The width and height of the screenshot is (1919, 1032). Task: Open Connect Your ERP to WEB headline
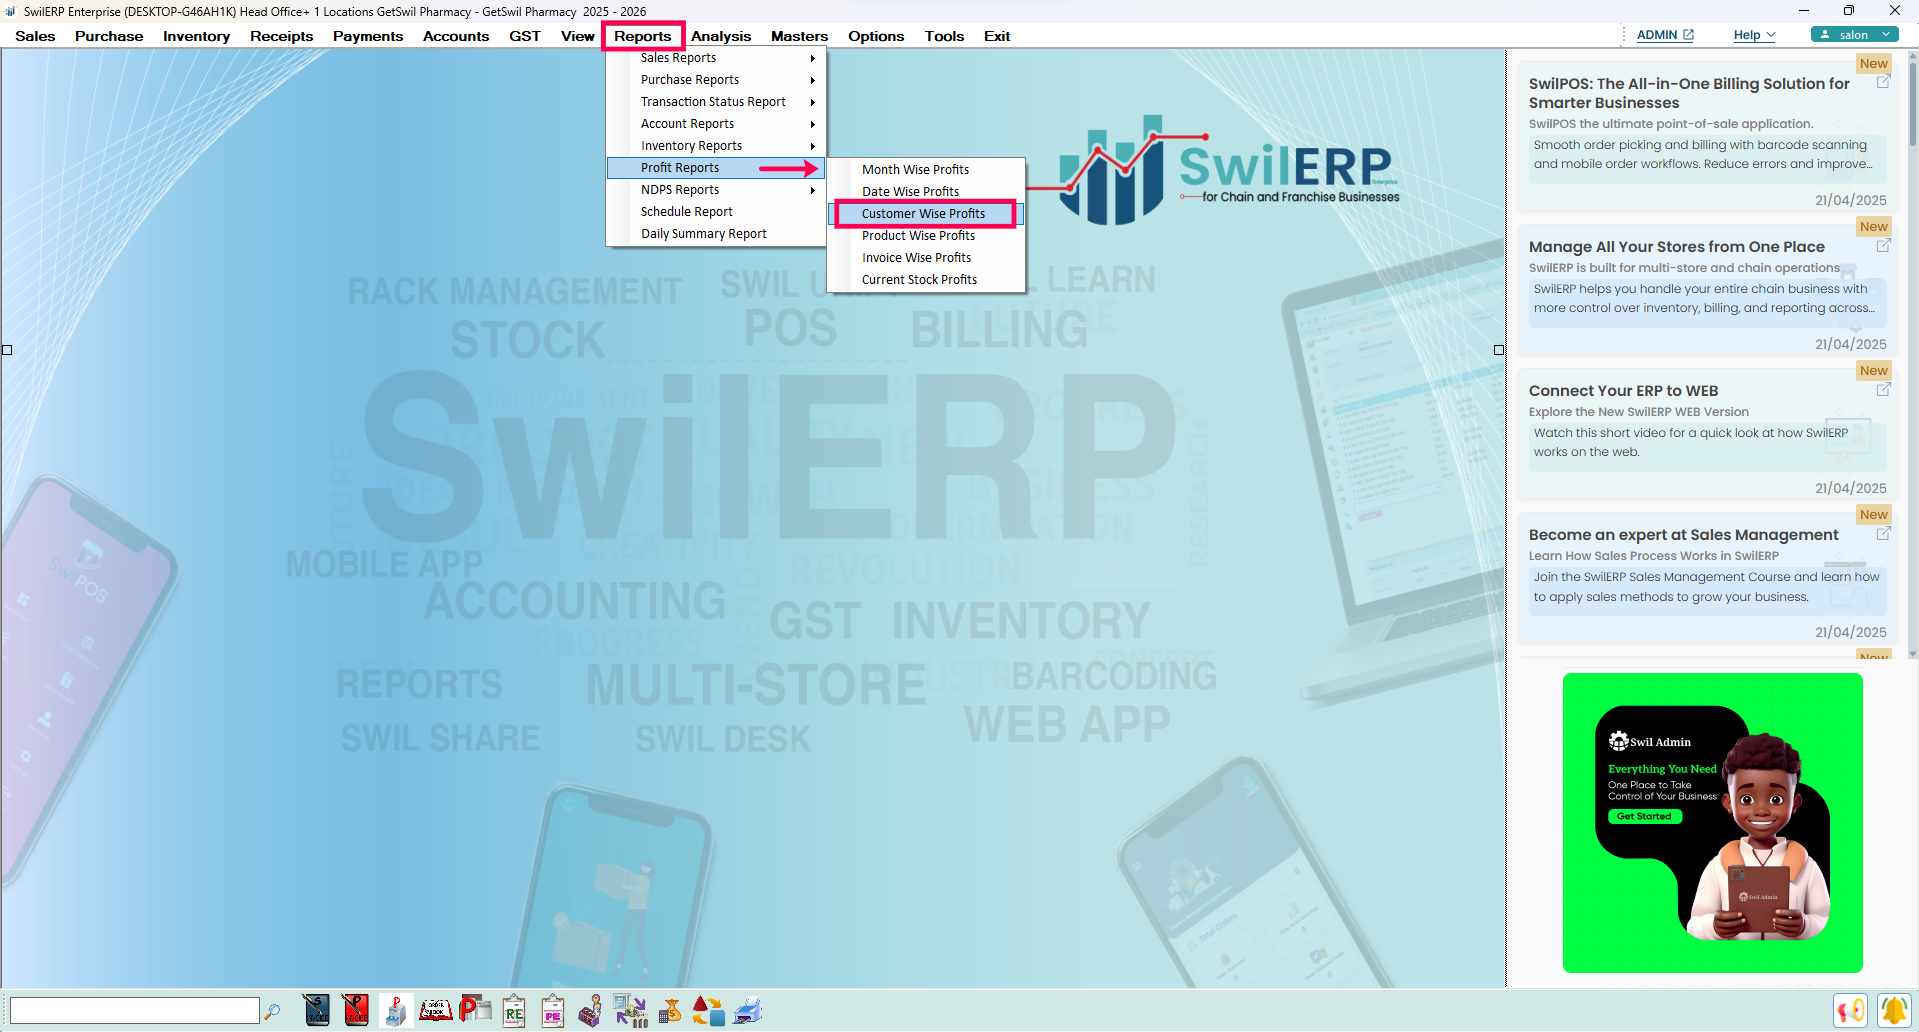[x=1623, y=390]
